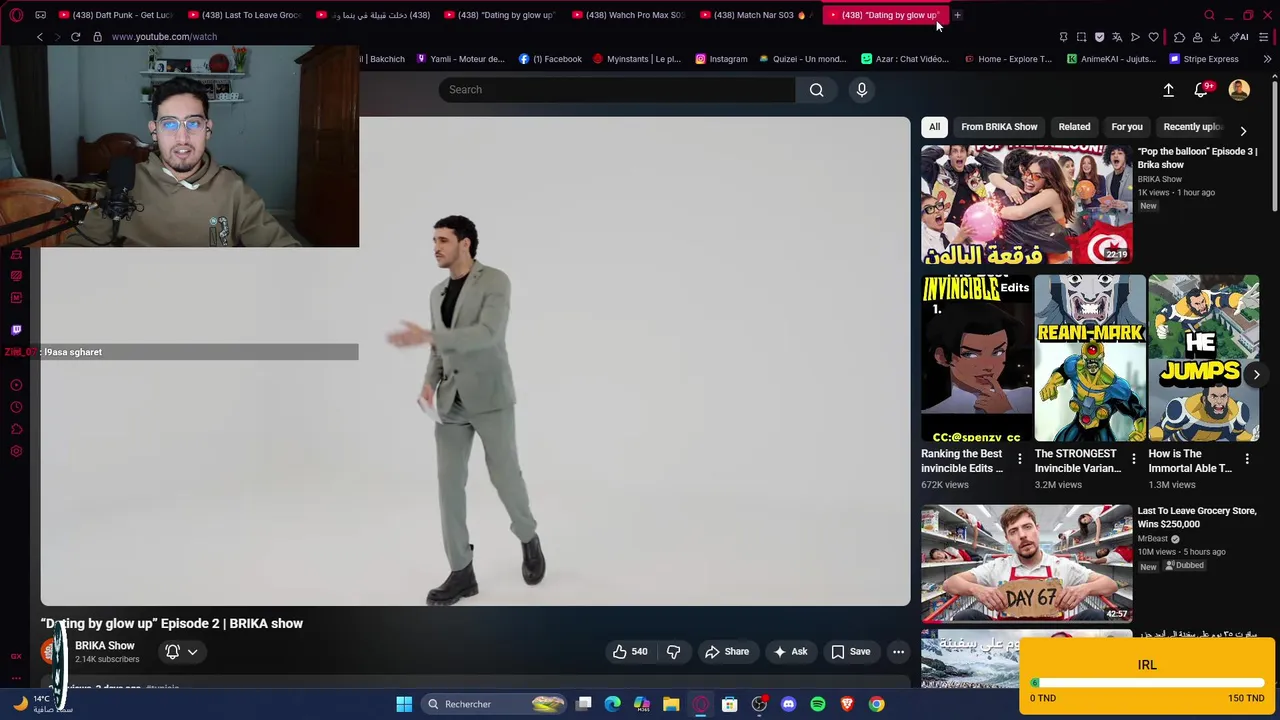
Task: Reload the page in Opera
Action: [75, 37]
